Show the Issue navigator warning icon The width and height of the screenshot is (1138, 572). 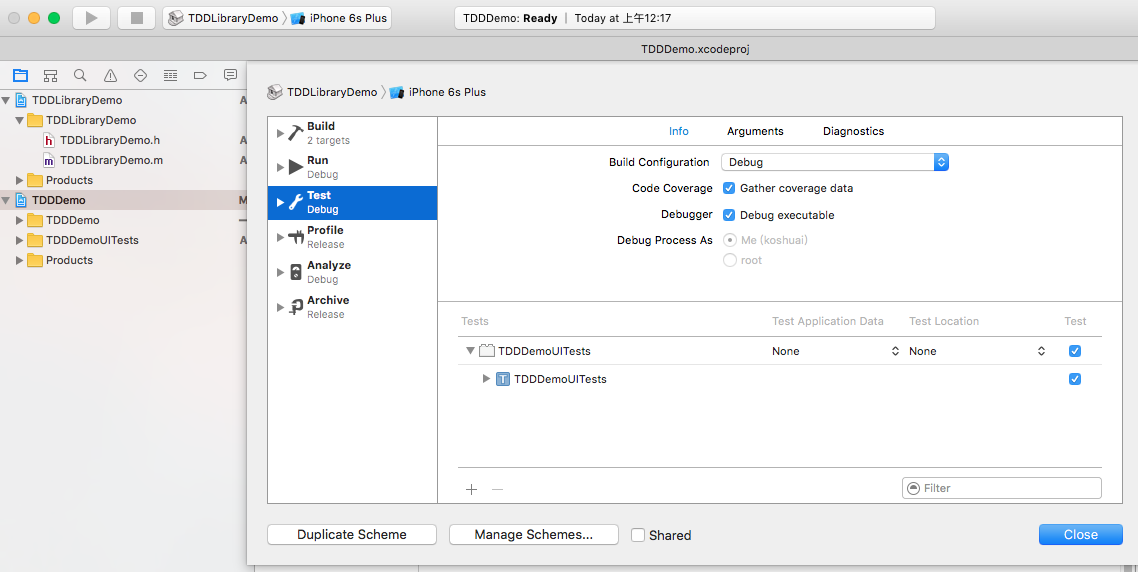point(110,75)
